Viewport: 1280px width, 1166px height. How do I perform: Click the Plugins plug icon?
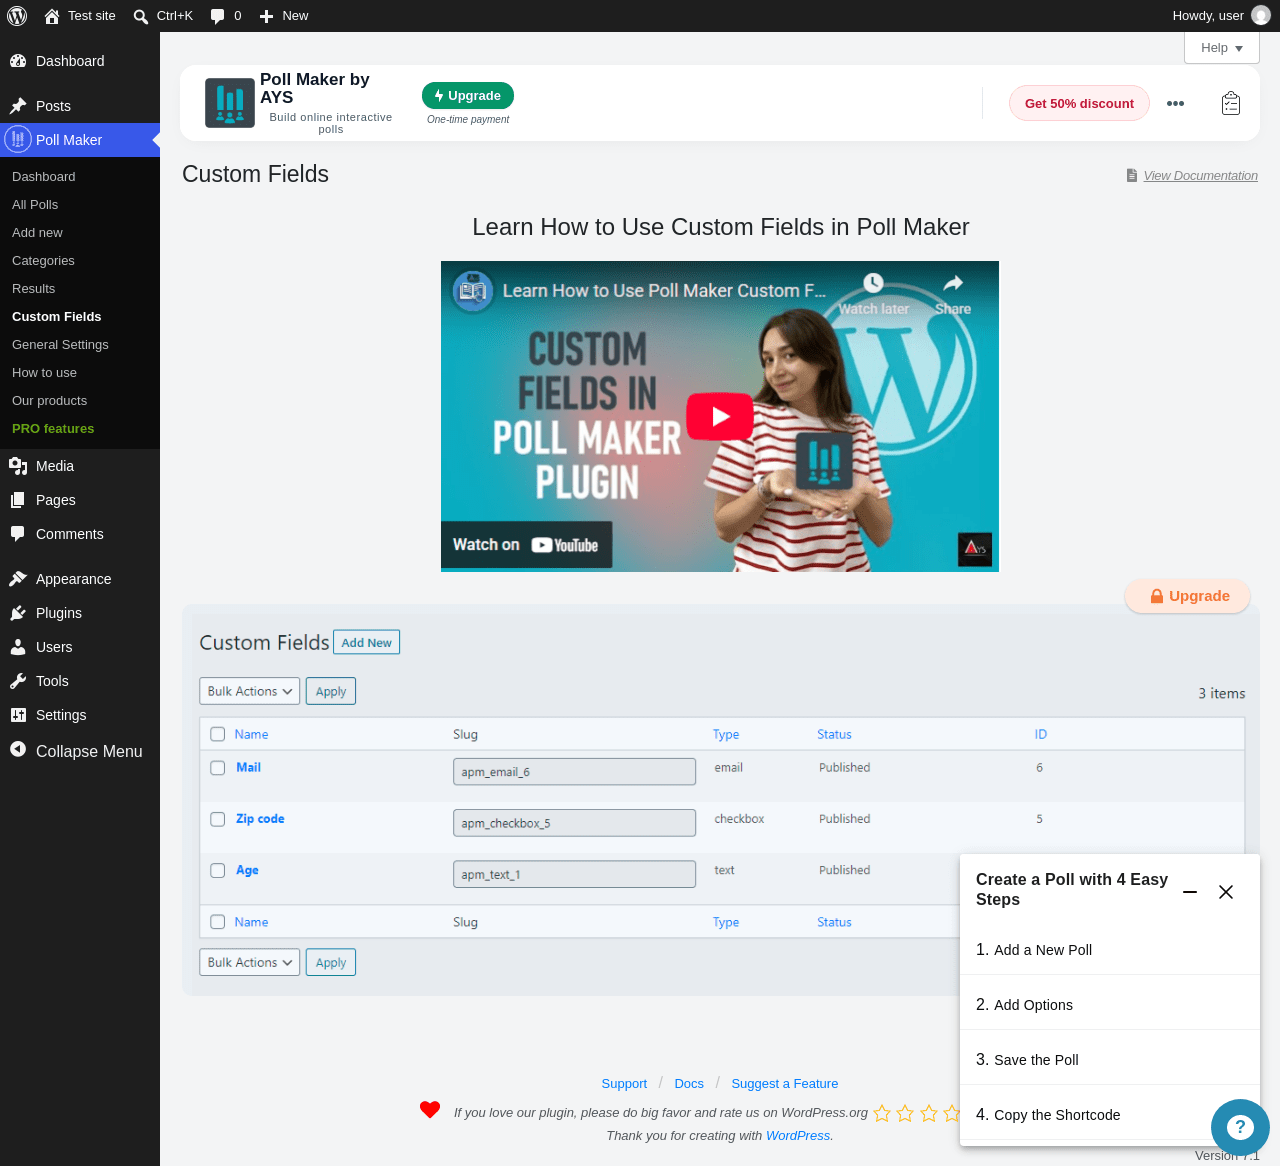18,613
